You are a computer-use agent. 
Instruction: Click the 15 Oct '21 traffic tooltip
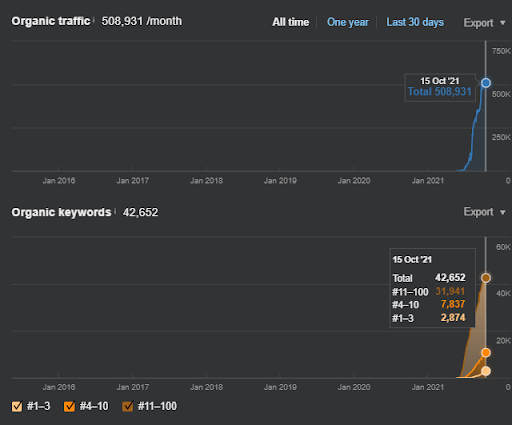coord(440,87)
